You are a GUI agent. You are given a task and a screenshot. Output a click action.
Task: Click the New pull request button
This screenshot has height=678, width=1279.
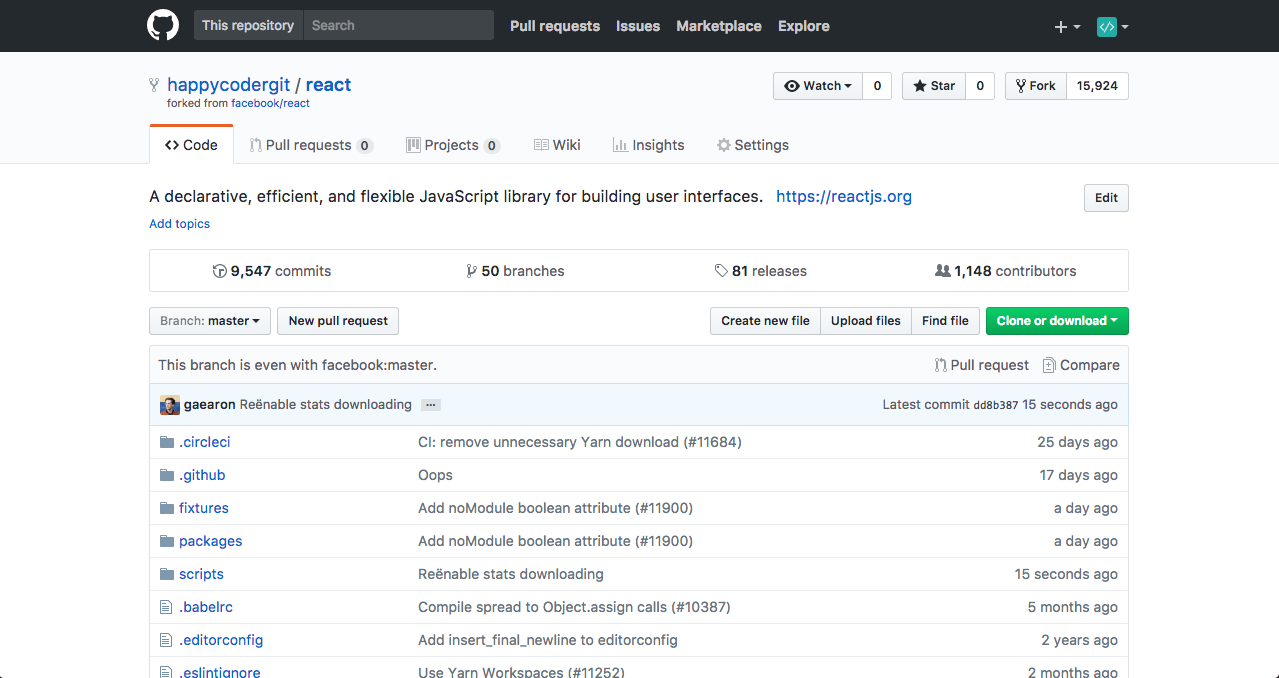(337, 320)
